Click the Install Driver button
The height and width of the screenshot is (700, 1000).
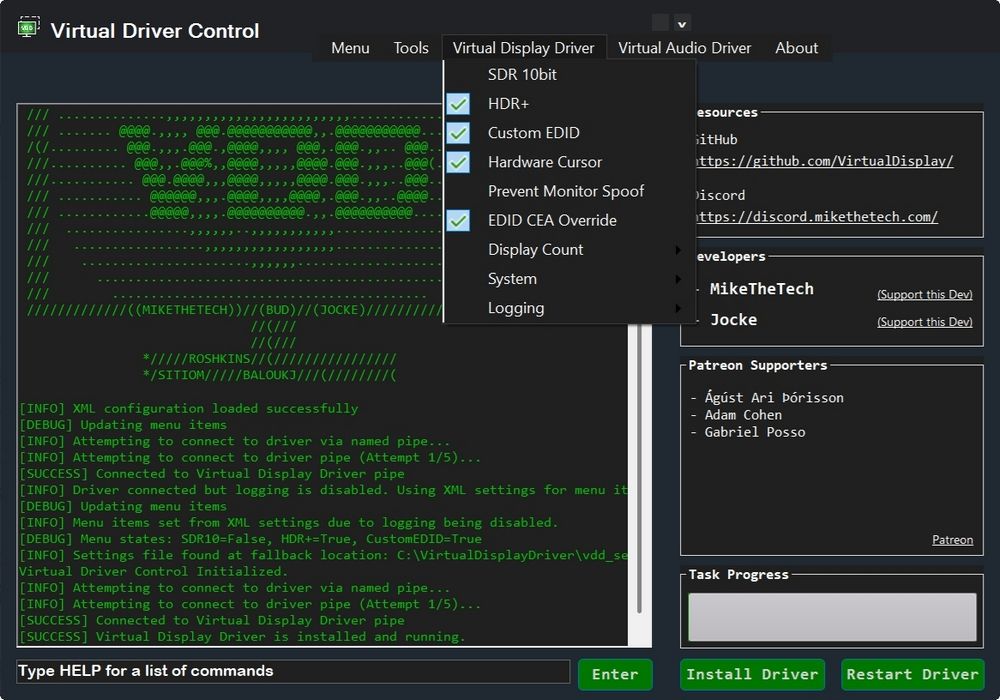tap(752, 674)
